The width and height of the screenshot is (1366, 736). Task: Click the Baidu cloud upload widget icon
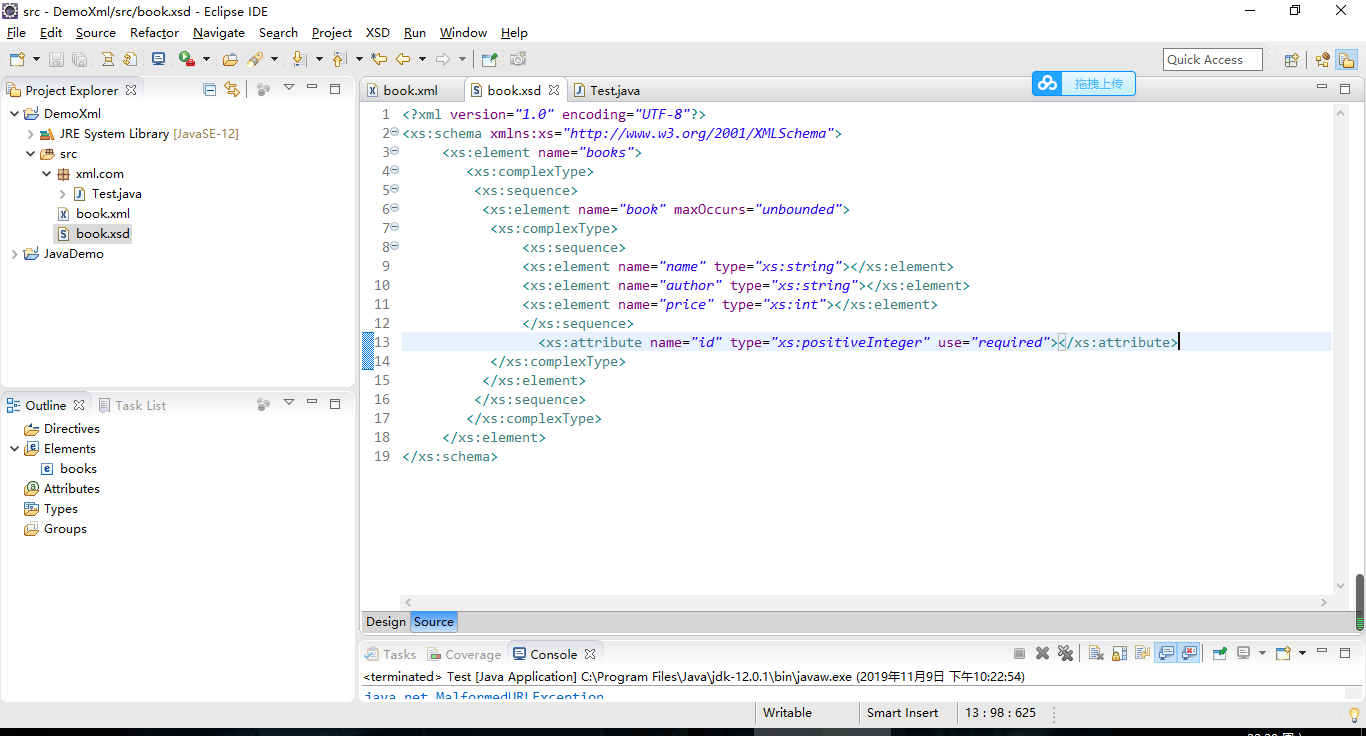pos(1048,84)
